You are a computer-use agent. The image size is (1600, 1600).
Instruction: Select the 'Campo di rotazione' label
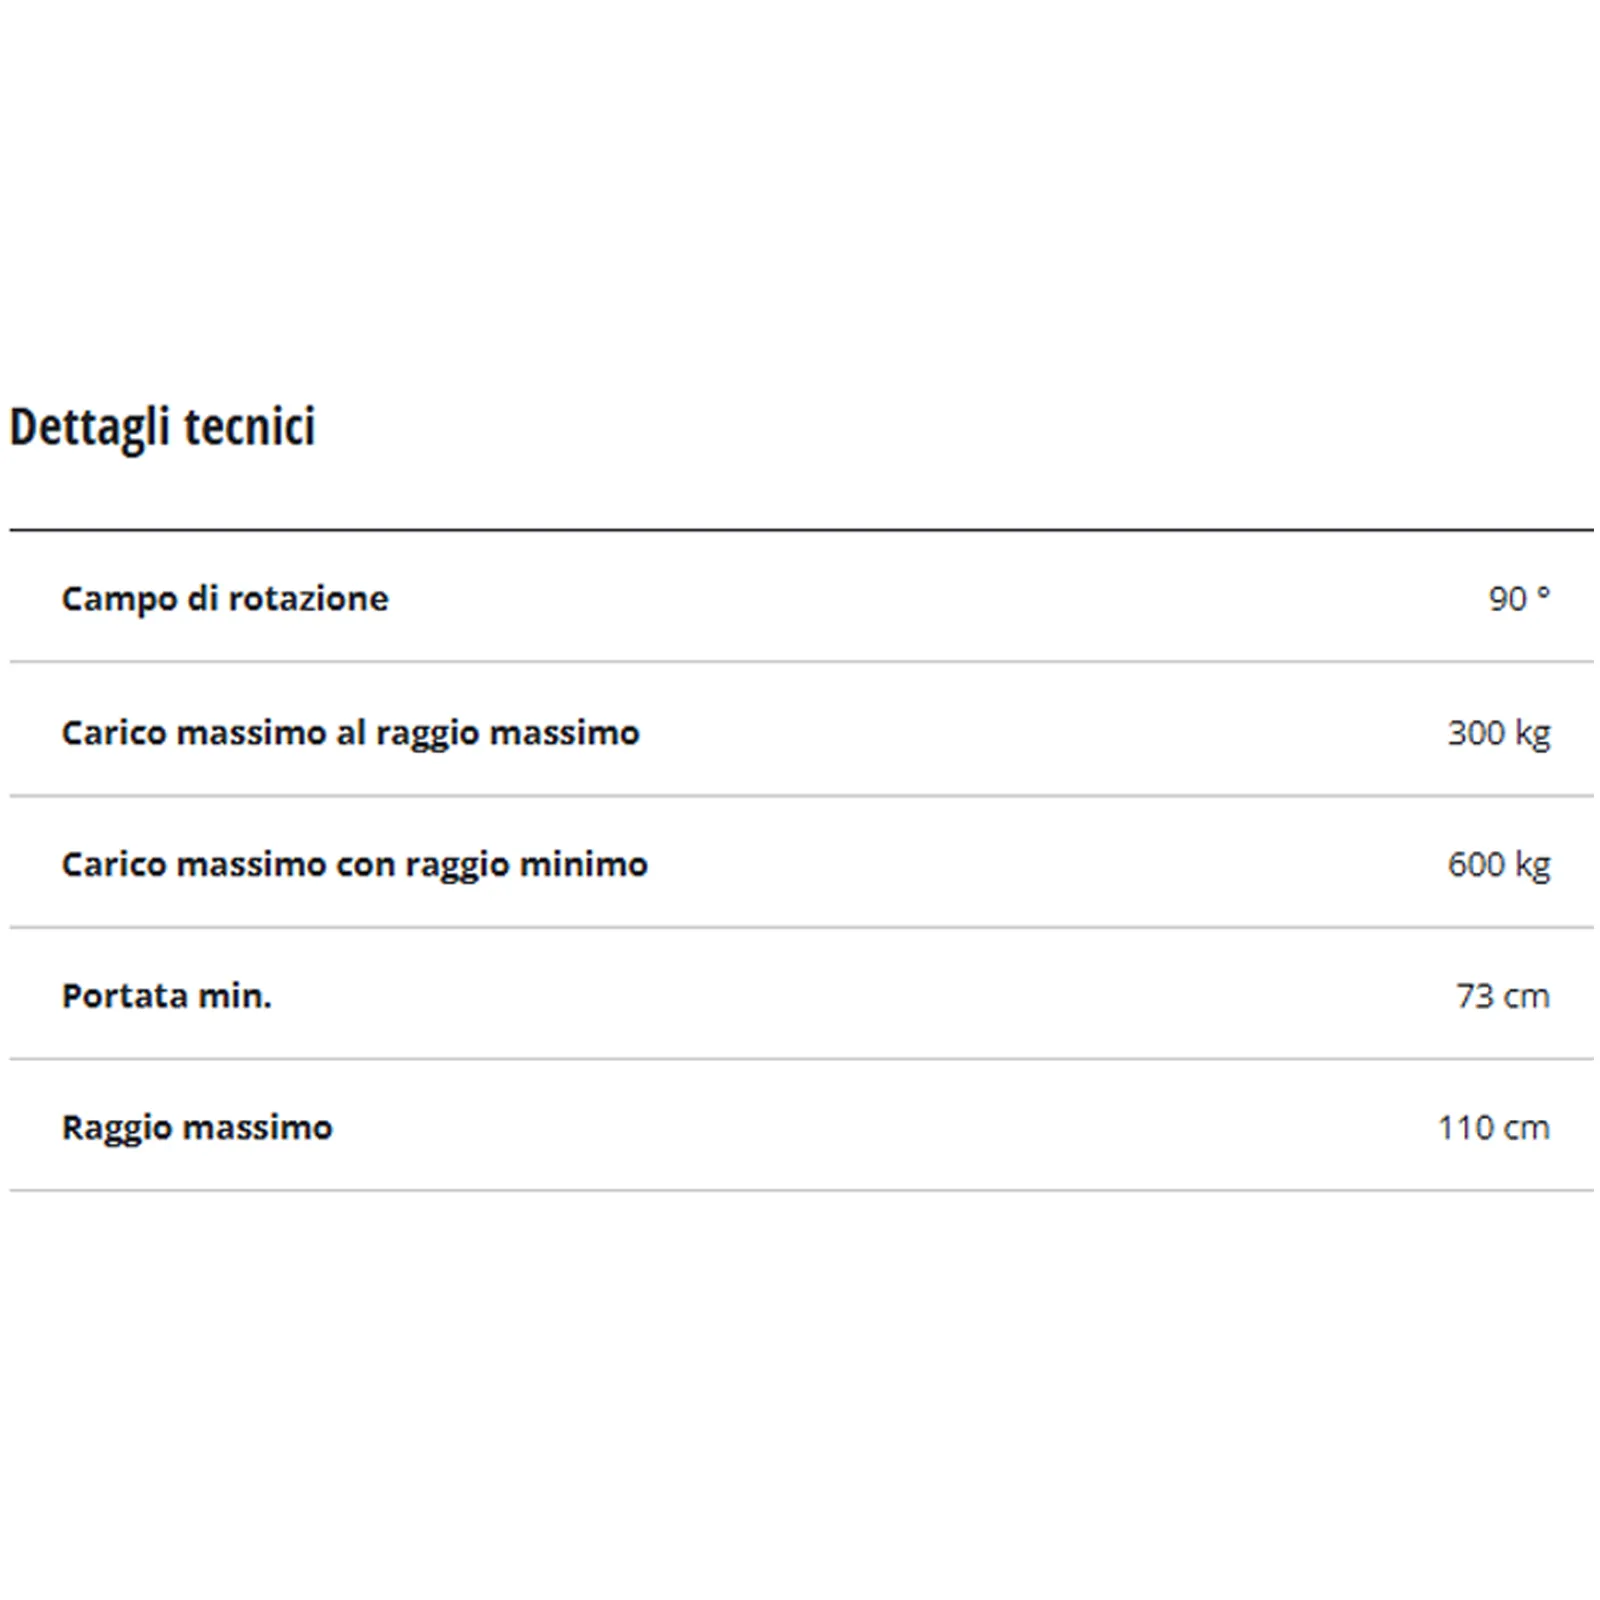click(x=225, y=598)
